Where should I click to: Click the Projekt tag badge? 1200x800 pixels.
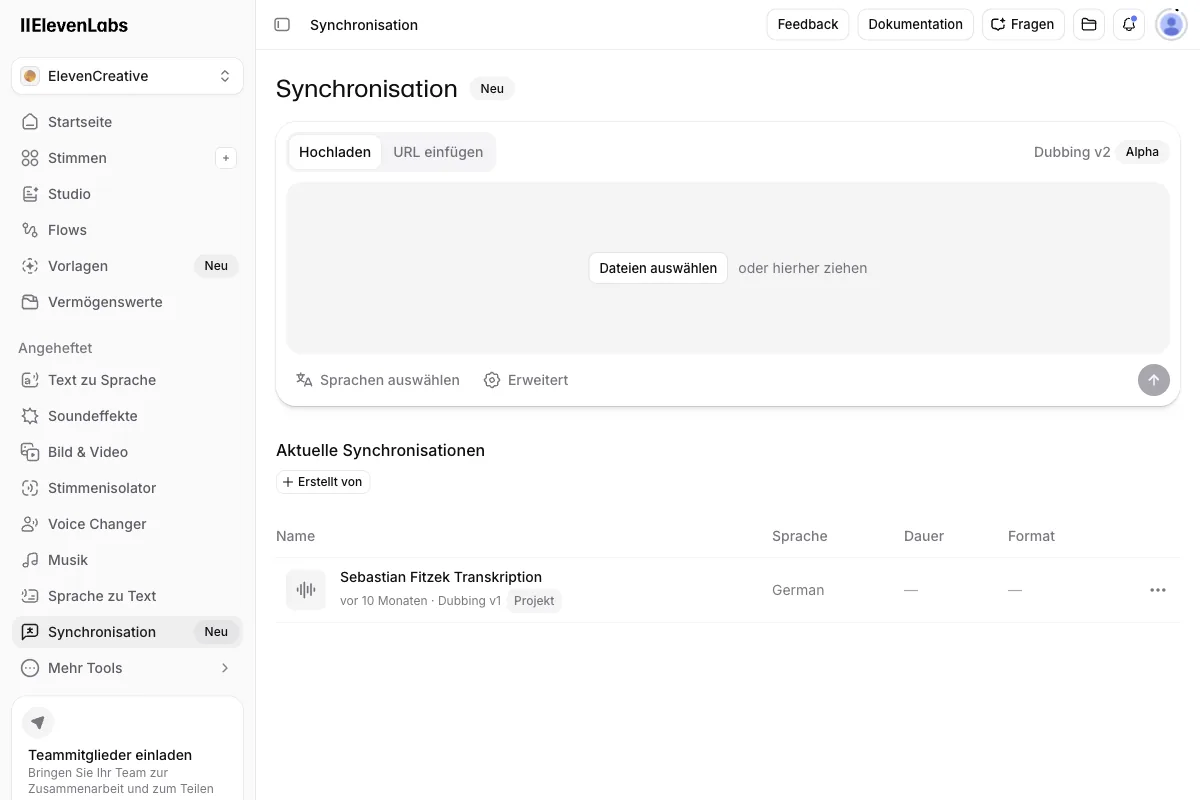[534, 601]
